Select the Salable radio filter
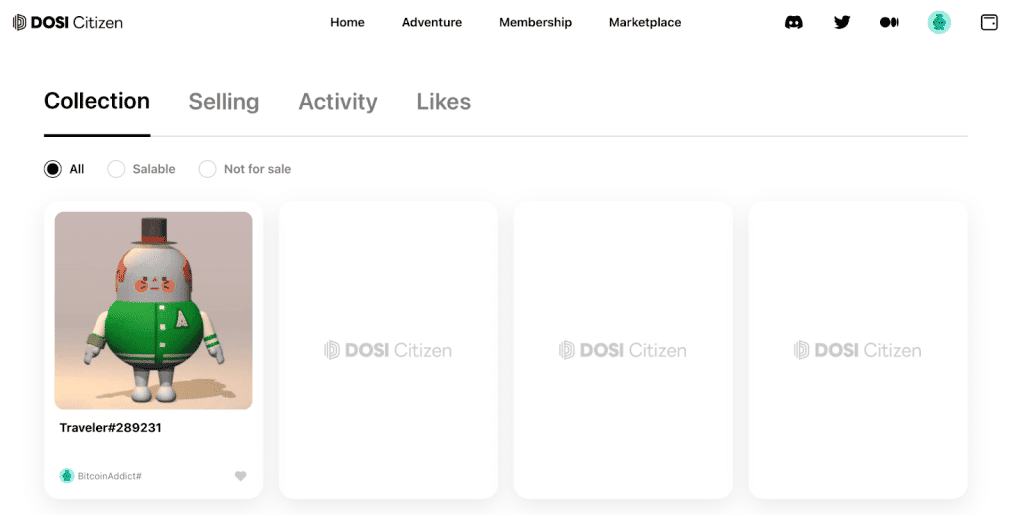 point(116,169)
